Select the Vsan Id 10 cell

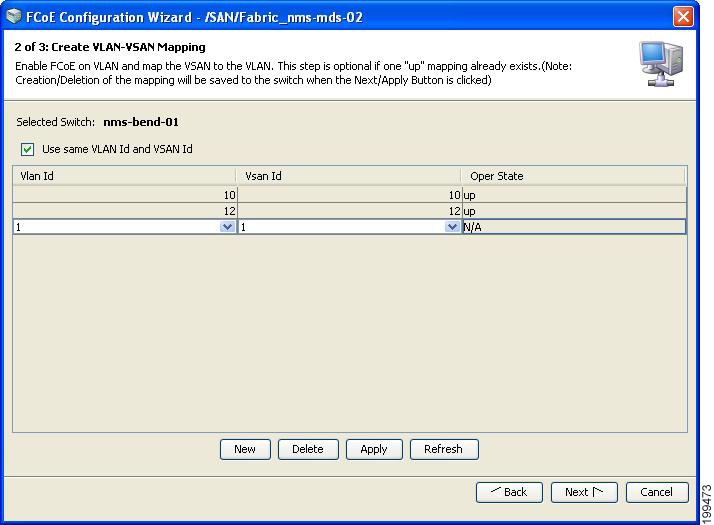(350, 195)
